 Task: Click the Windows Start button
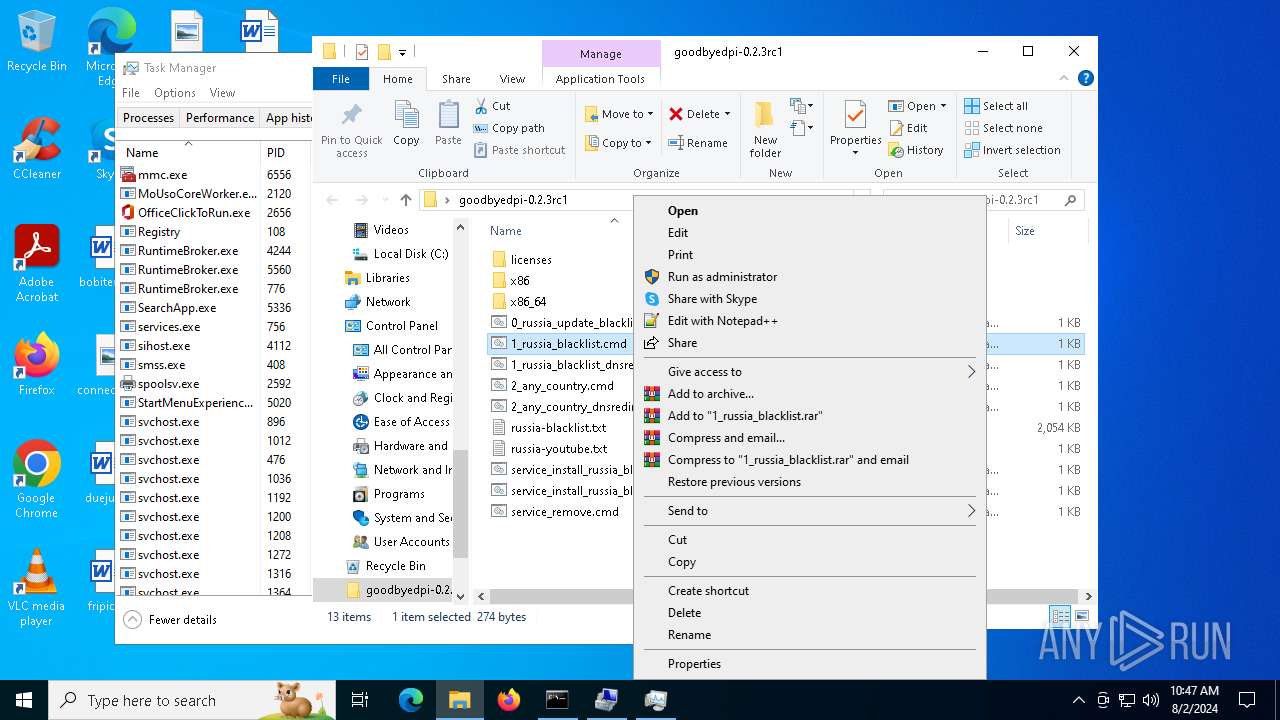tap(24, 700)
